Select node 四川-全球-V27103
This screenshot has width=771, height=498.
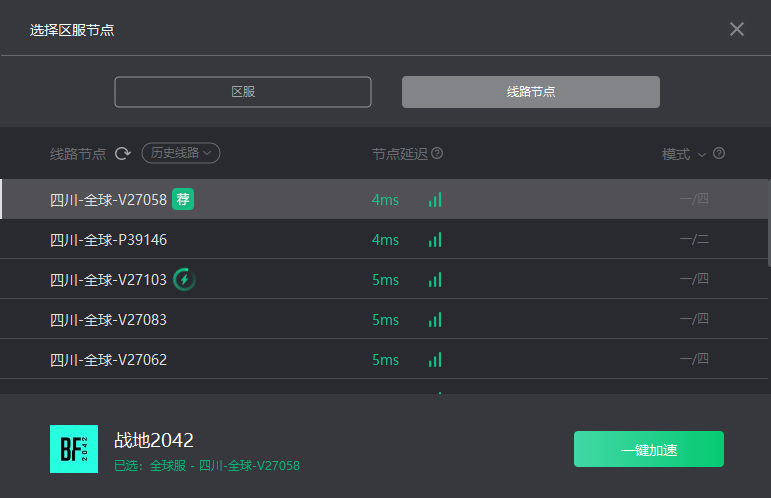[384, 279]
